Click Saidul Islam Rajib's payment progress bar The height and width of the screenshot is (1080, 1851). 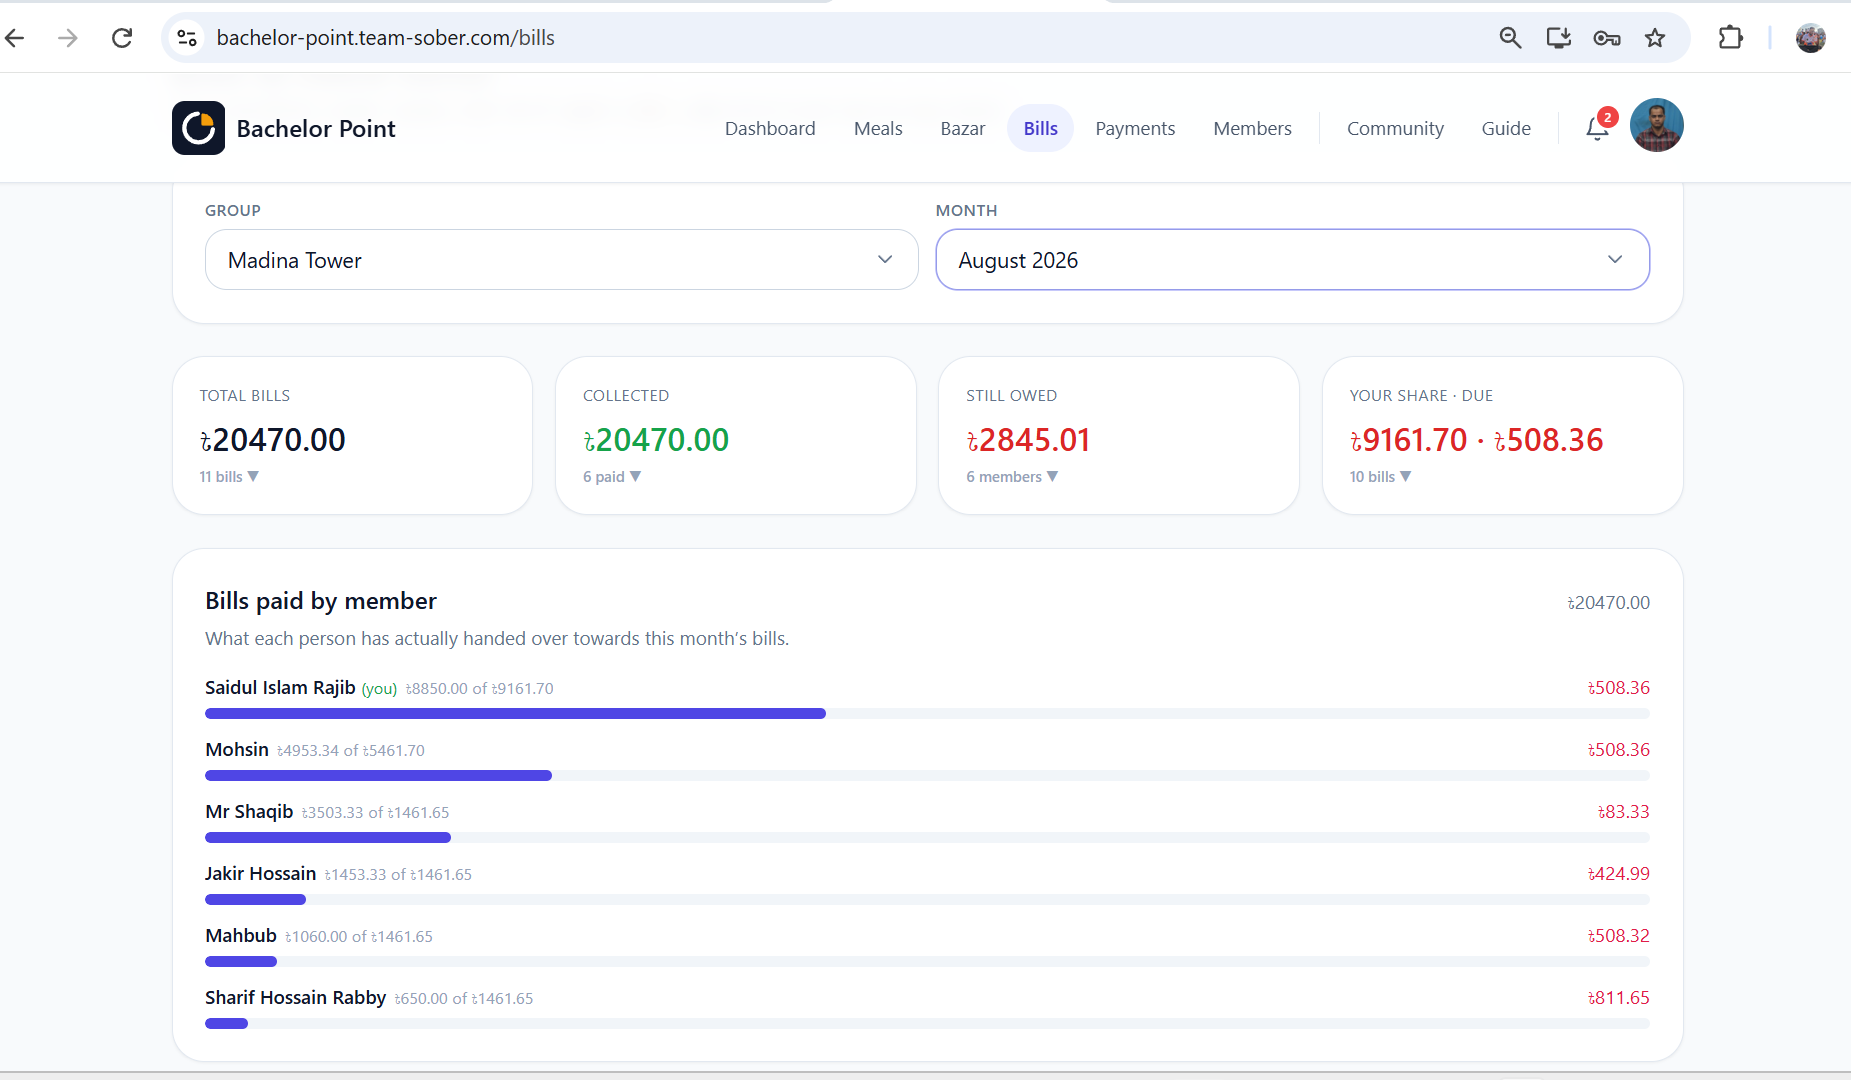[x=927, y=713]
